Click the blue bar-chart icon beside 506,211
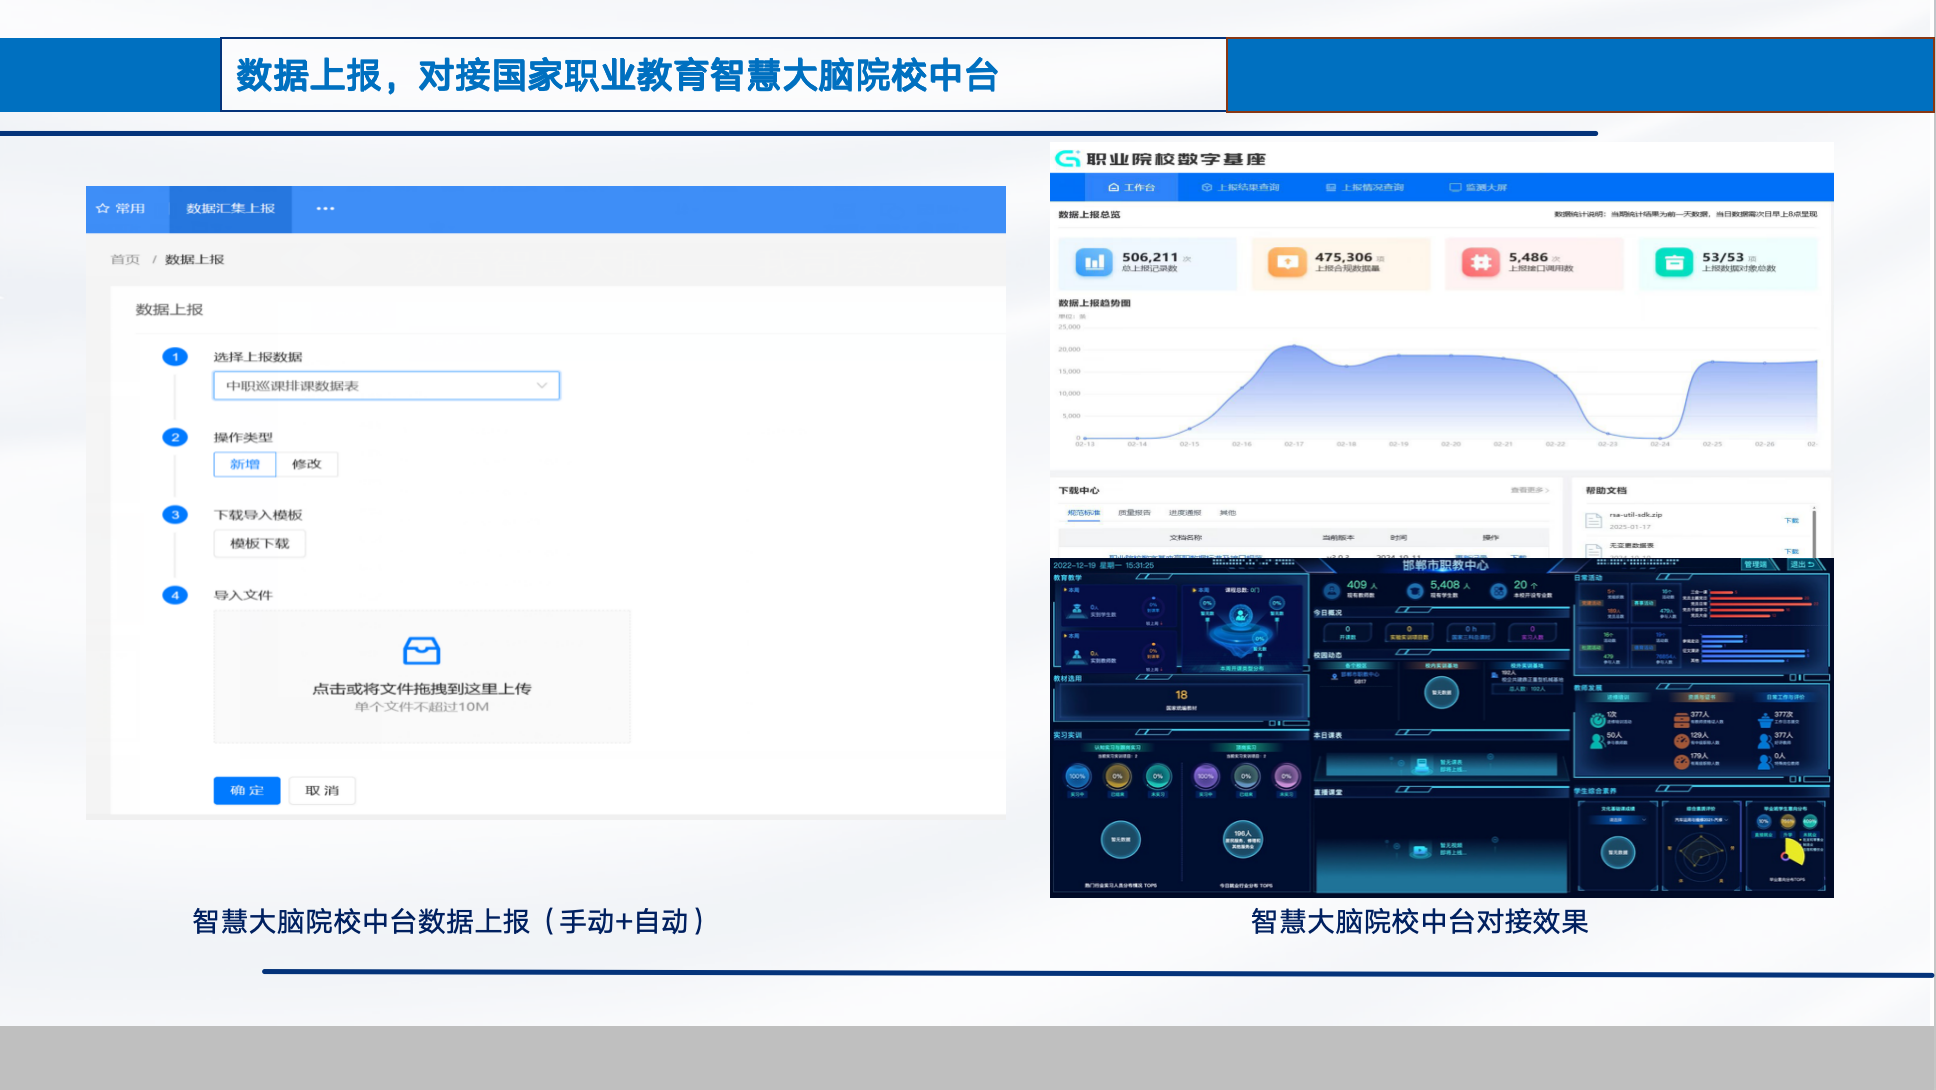The width and height of the screenshot is (1936, 1090). point(1093,263)
